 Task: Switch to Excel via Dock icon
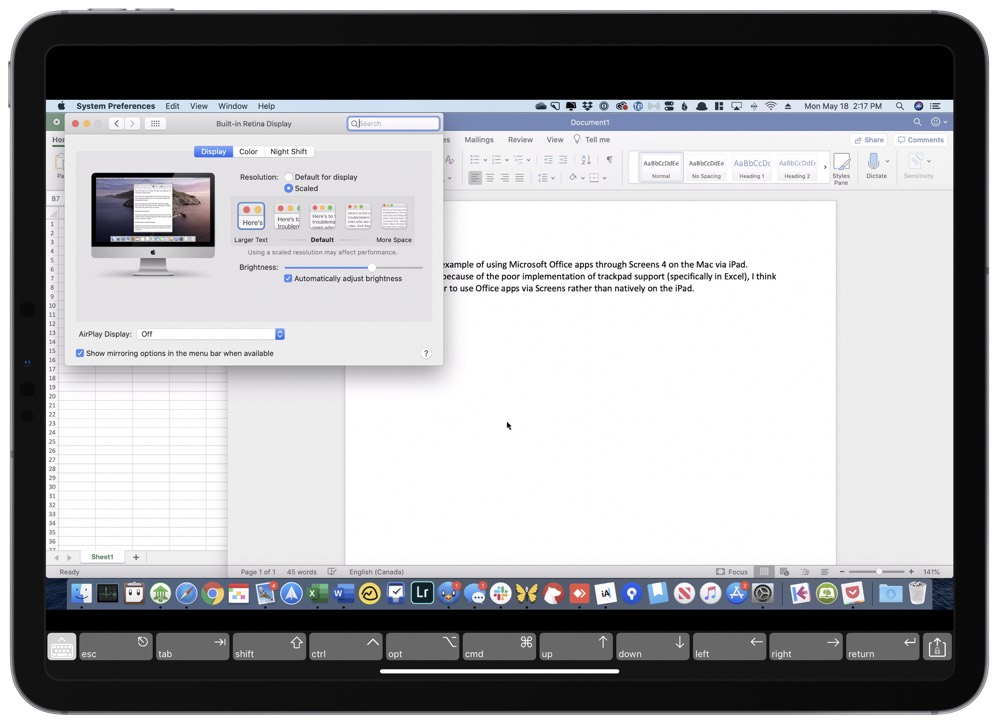[x=317, y=594]
